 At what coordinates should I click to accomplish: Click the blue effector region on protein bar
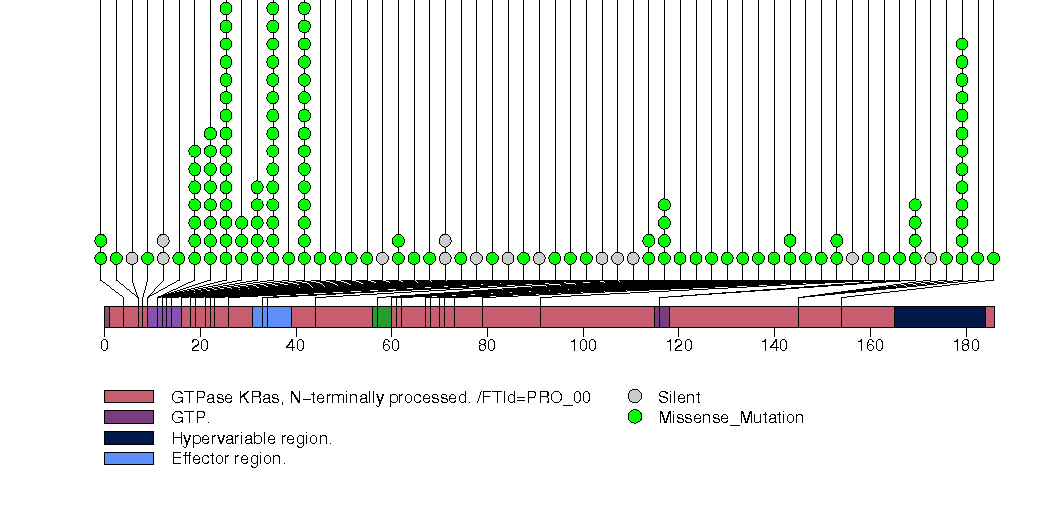coord(271,317)
